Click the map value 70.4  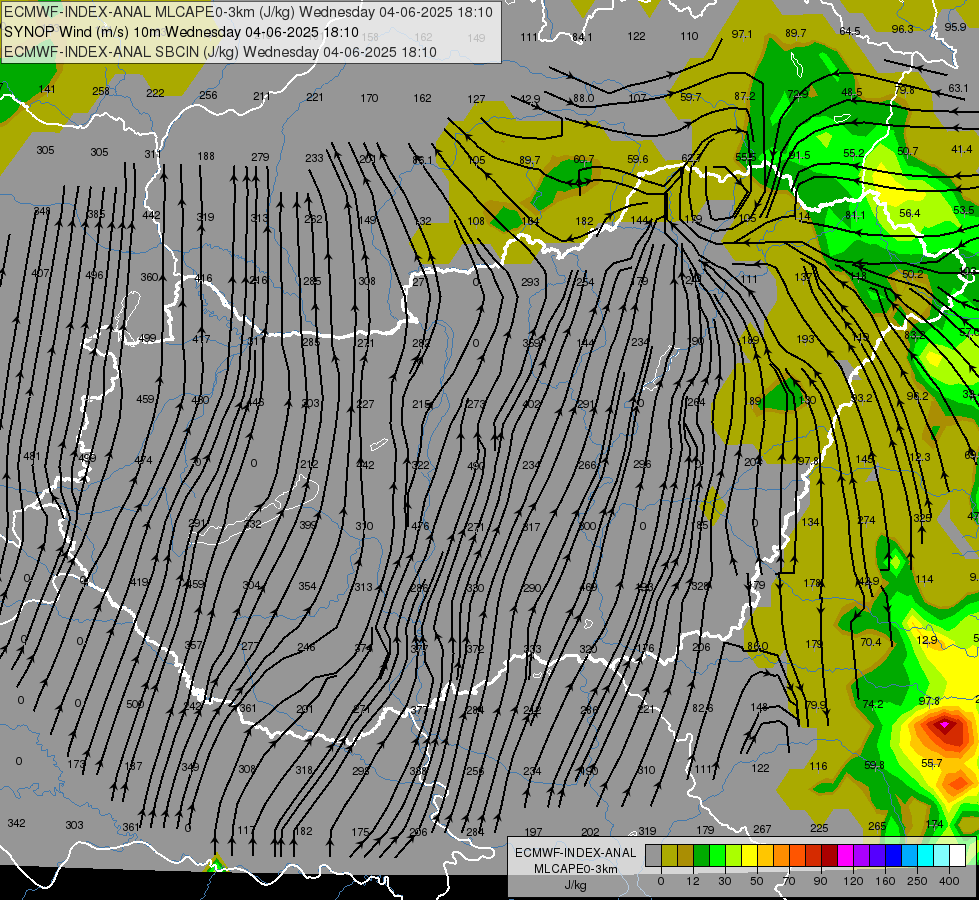coord(870,642)
